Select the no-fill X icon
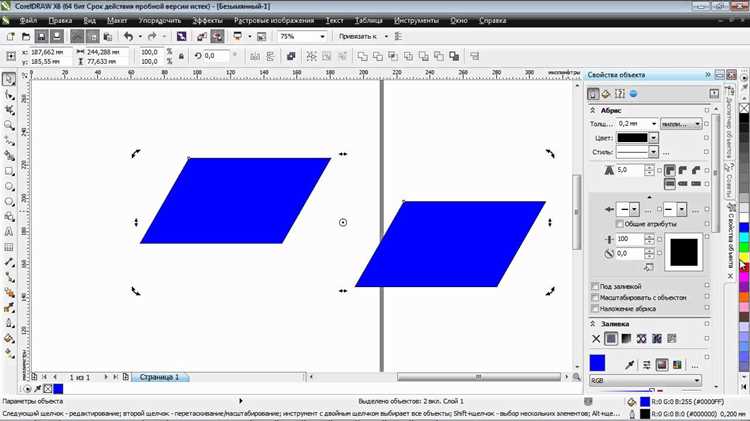The width and height of the screenshot is (750, 421). [596, 339]
